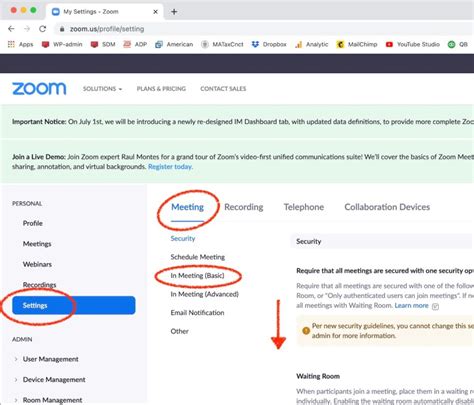Click the Learn more link
The width and height of the screenshot is (474, 405).
click(411, 305)
